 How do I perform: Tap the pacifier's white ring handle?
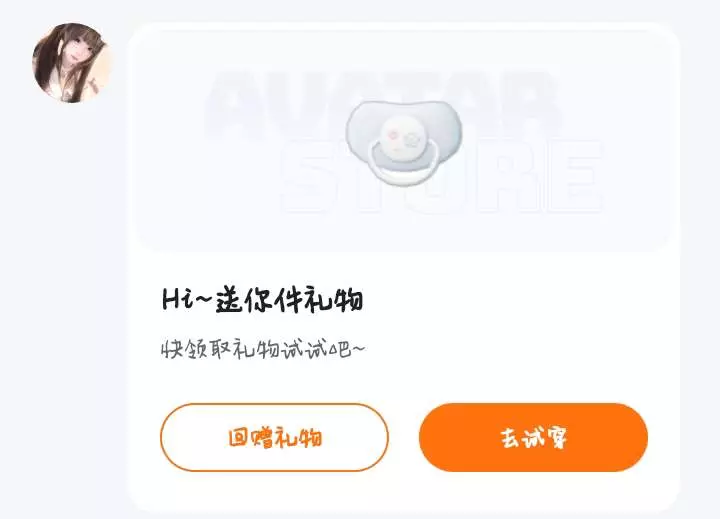(403, 168)
